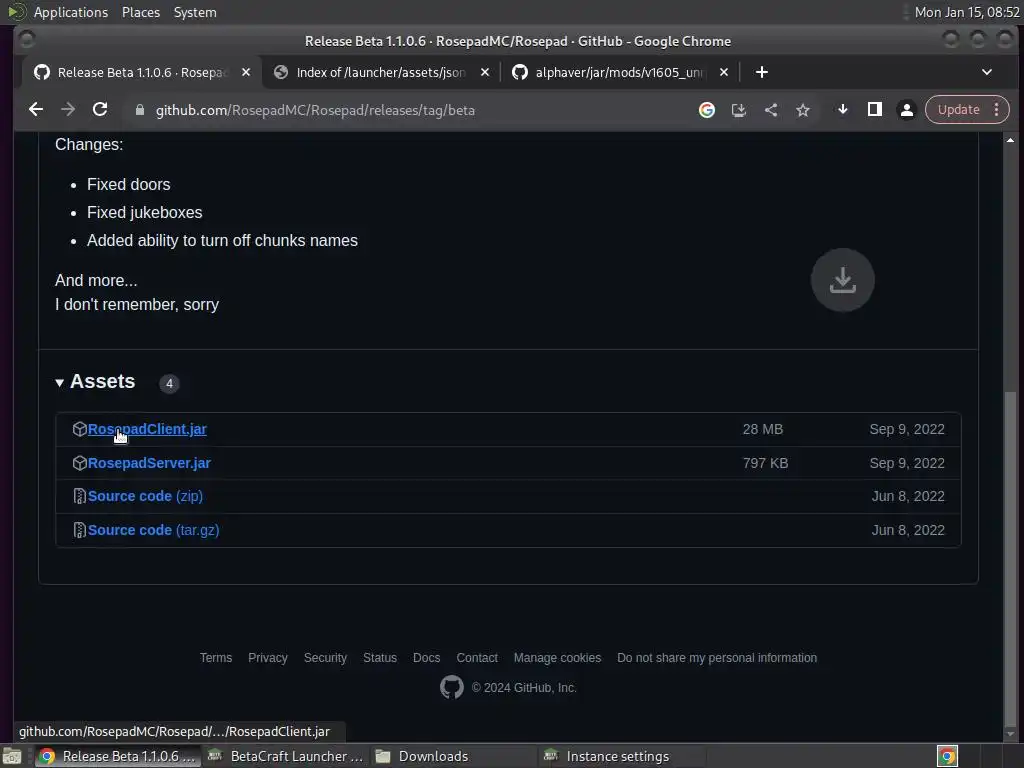
Task: Switch to BetaCraft Launcher in taskbar
Action: [x=285, y=756]
